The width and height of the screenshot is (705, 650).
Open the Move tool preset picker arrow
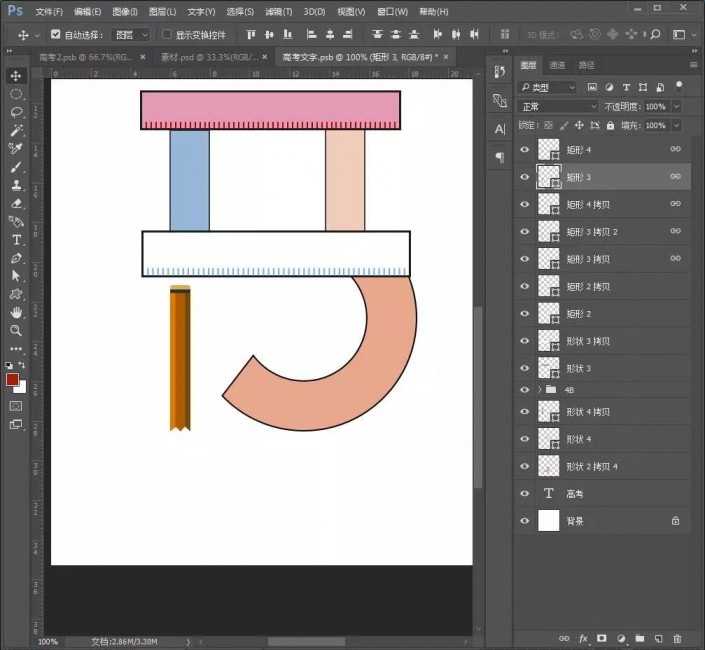point(37,35)
